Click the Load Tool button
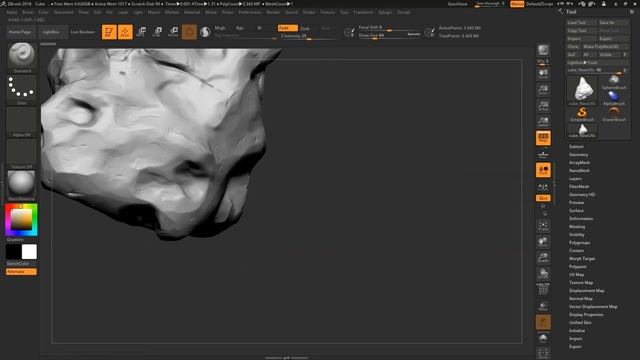The width and height of the screenshot is (640, 360). click(x=582, y=22)
